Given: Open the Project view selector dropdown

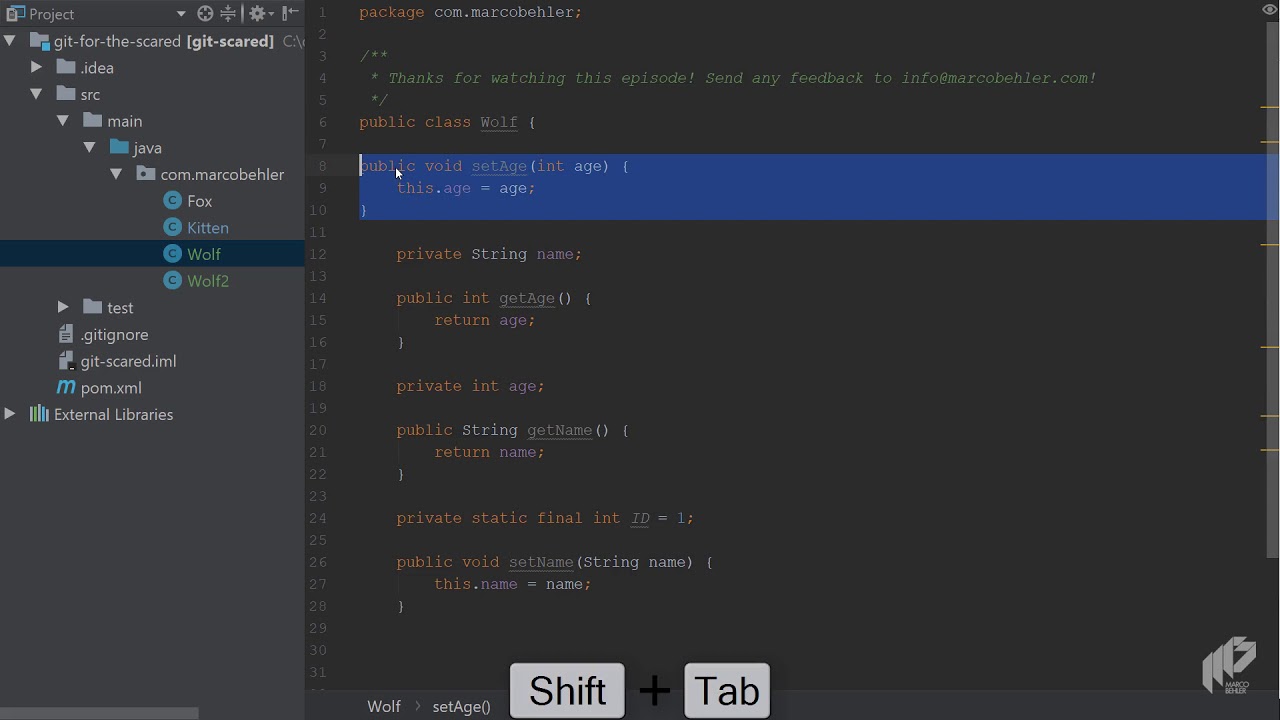Looking at the screenshot, I should point(181,14).
